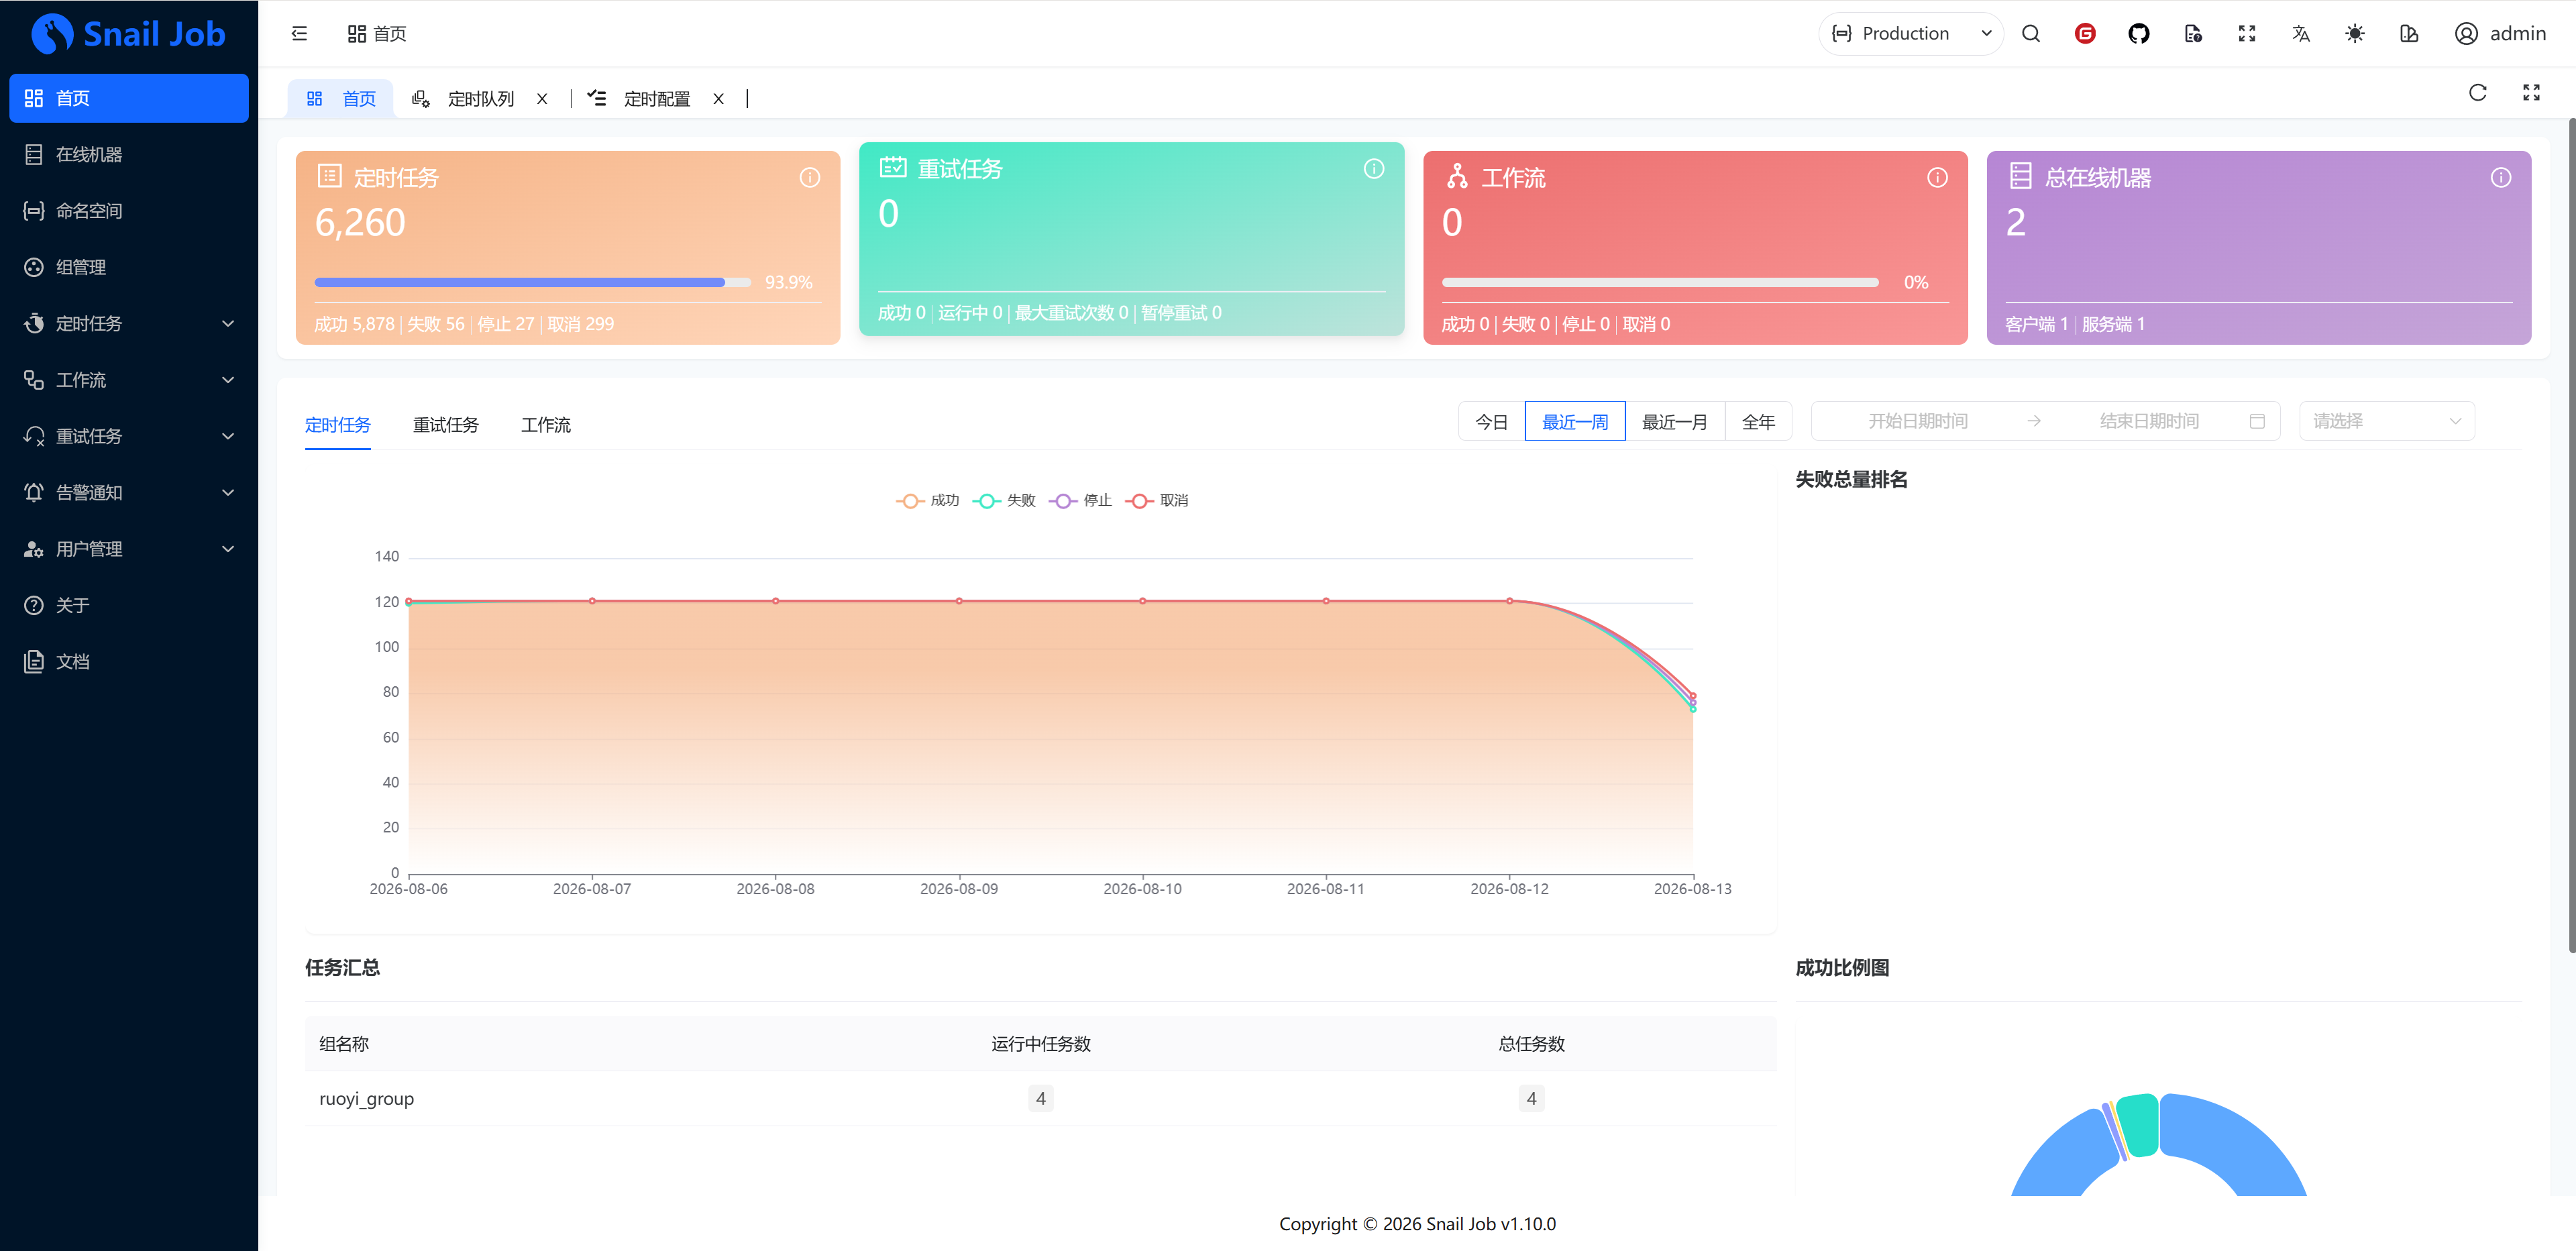Image resolution: width=2576 pixels, height=1251 pixels.
Task: Open the document/license icon in header
Action: (2193, 34)
